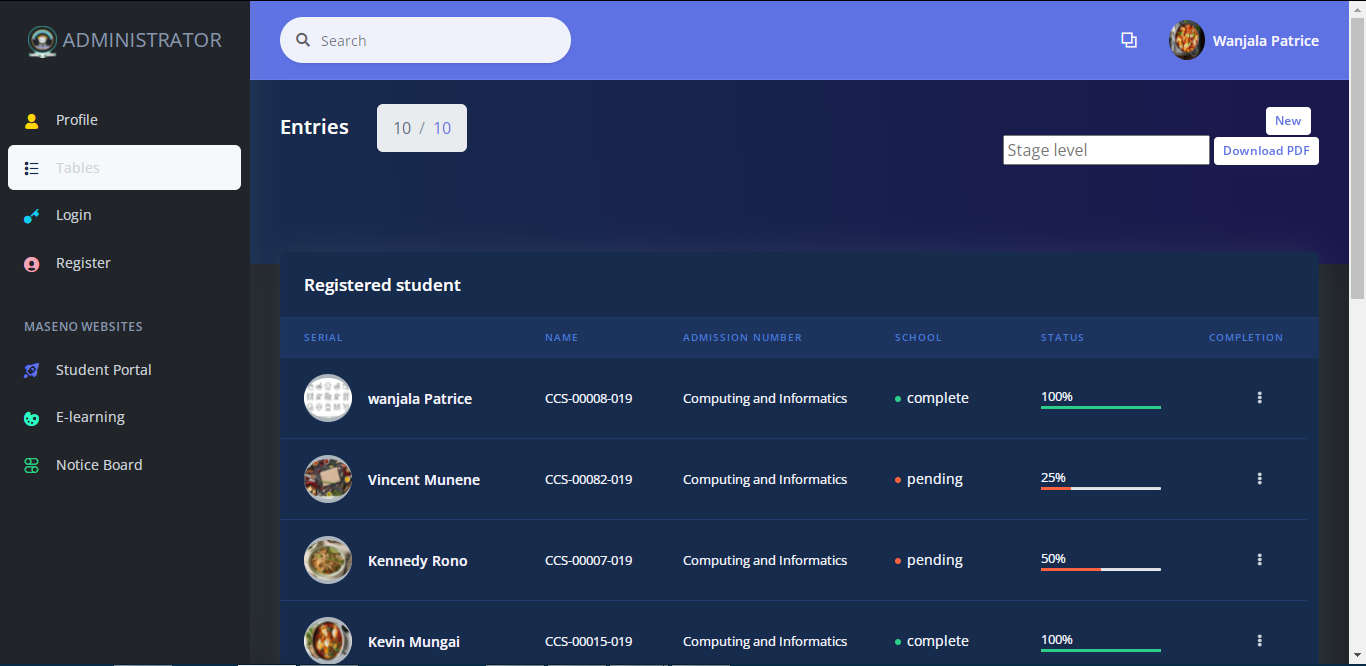The width and height of the screenshot is (1366, 666).
Task: Click the ADMISSION NUMBER column header
Action: click(742, 338)
